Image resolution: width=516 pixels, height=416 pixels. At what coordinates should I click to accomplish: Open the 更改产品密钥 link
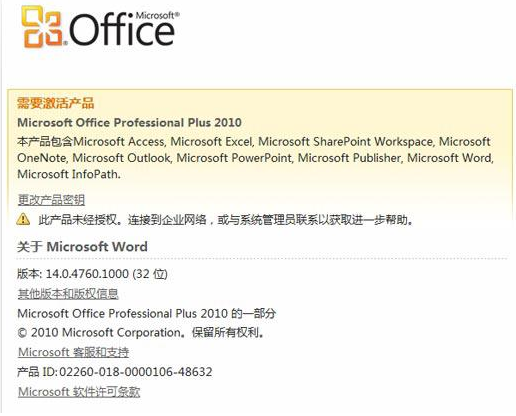click(x=51, y=200)
